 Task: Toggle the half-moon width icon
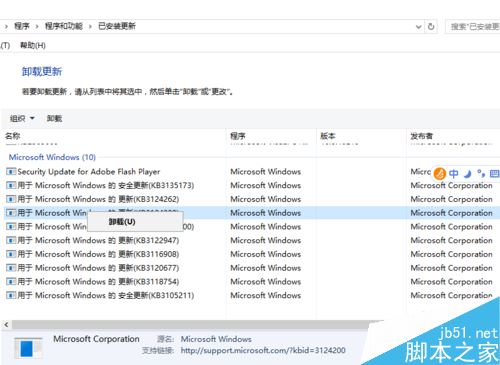(x=468, y=174)
